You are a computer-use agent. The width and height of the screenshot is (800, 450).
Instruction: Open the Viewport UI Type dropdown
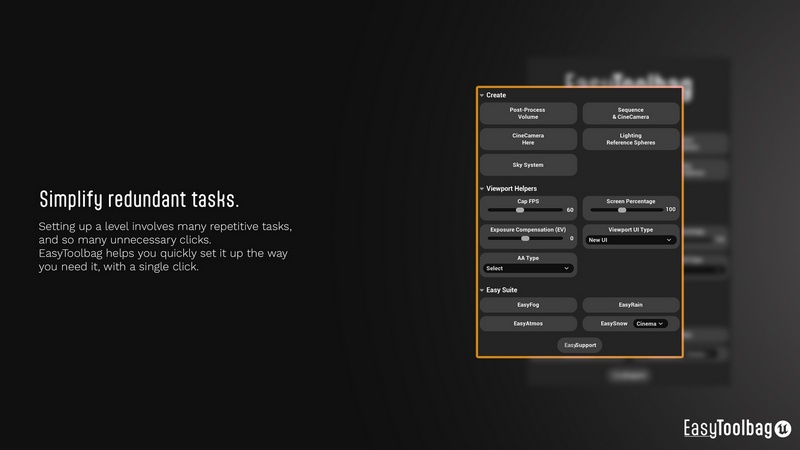[x=630, y=240]
